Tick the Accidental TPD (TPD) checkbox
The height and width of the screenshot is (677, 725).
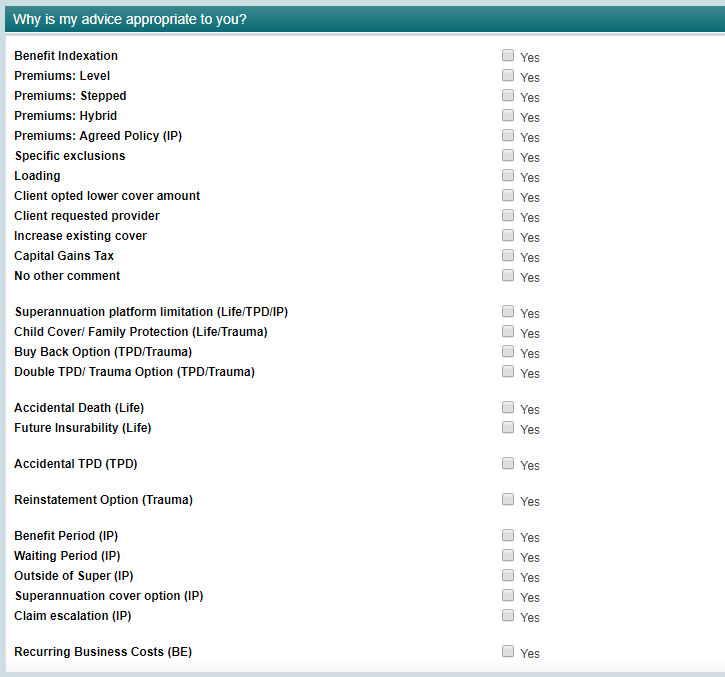[x=508, y=463]
